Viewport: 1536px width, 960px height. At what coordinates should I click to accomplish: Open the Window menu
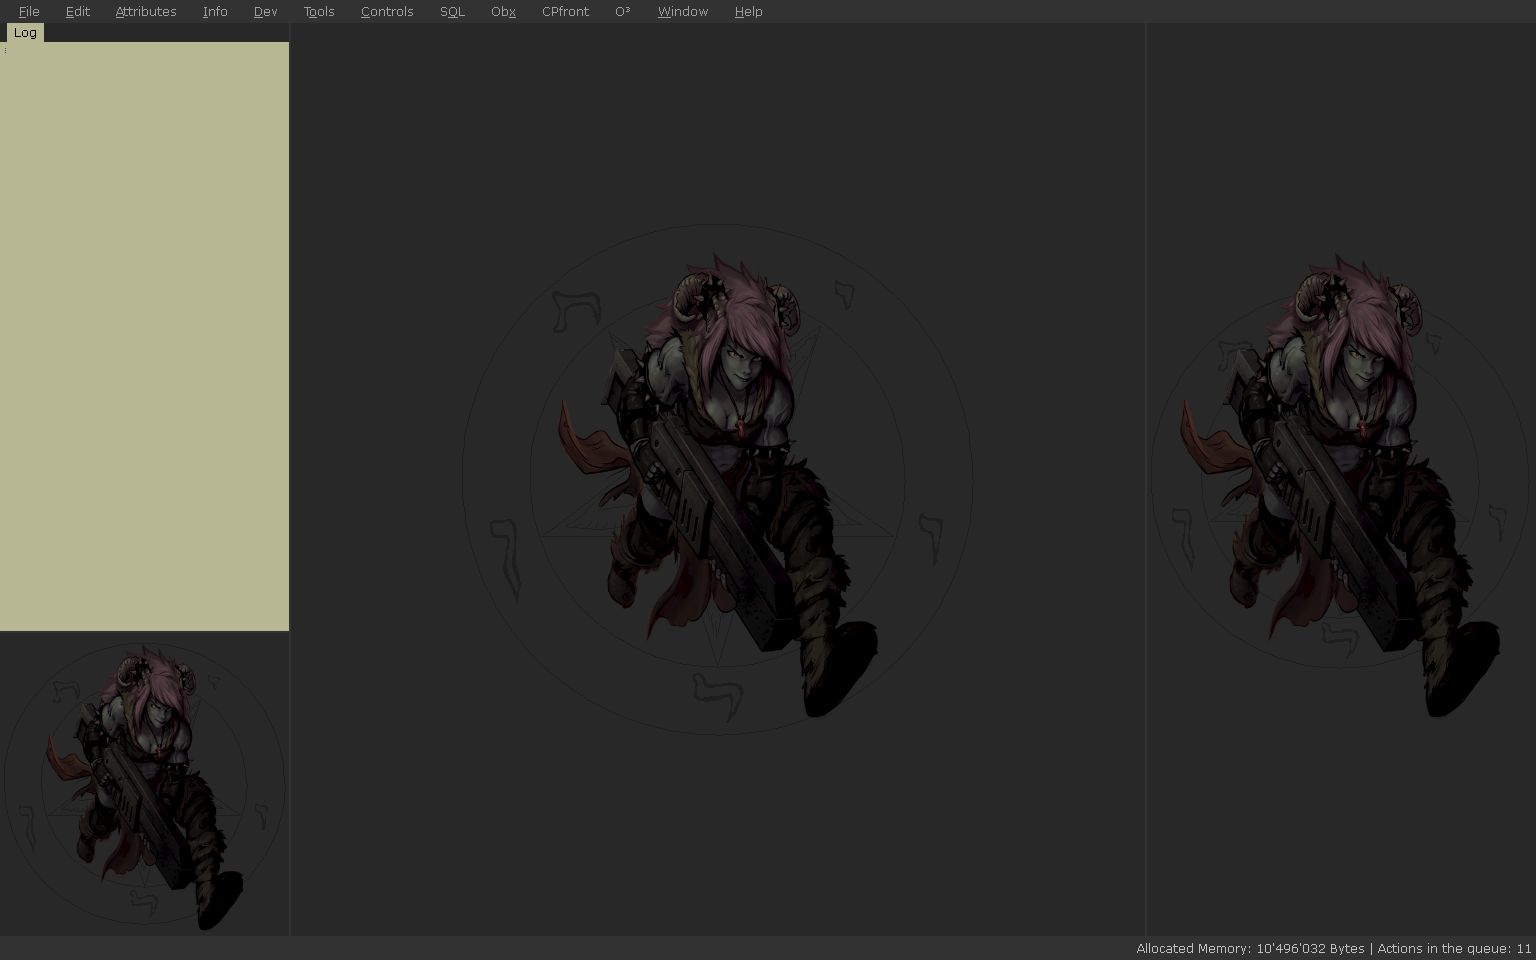click(x=683, y=12)
